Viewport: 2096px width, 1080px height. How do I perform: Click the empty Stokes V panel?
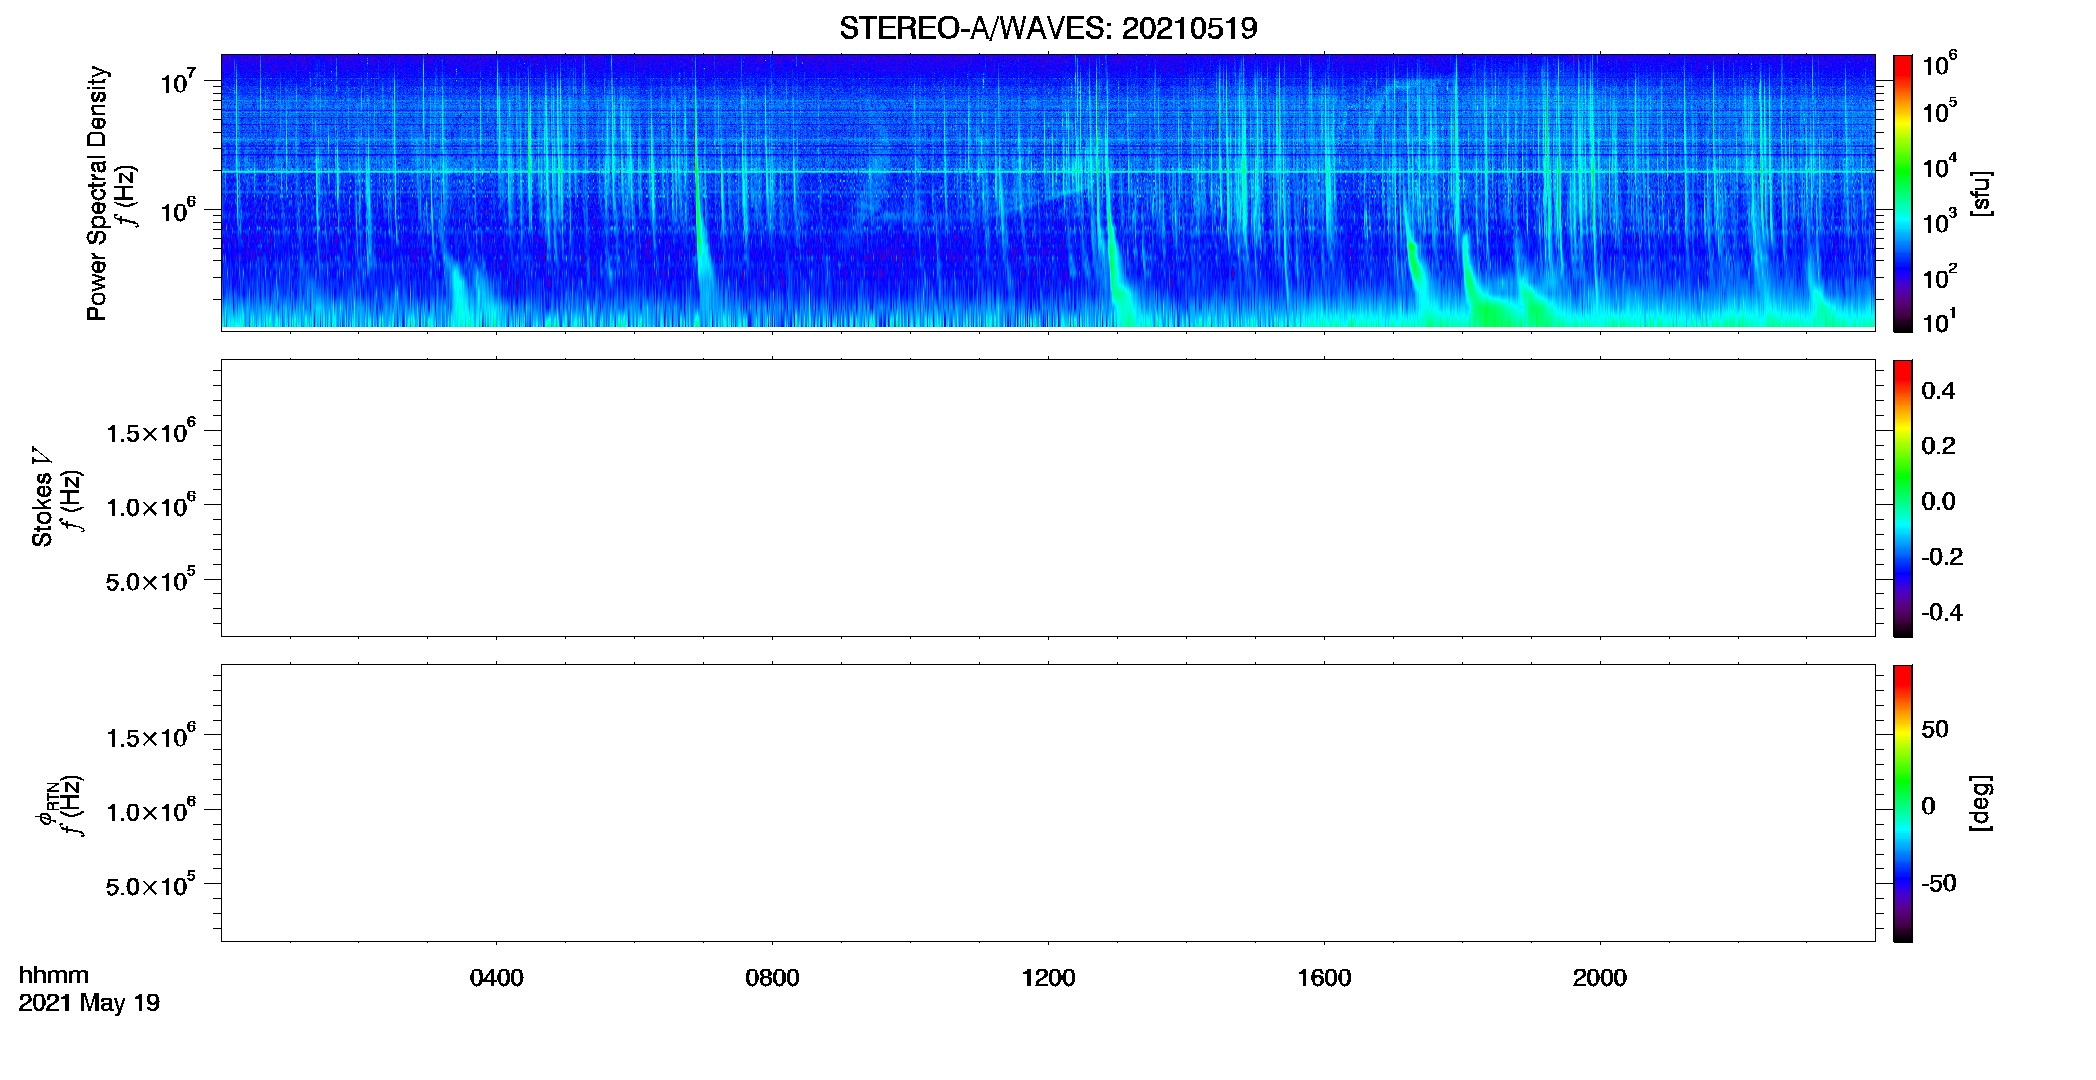tap(1048, 498)
